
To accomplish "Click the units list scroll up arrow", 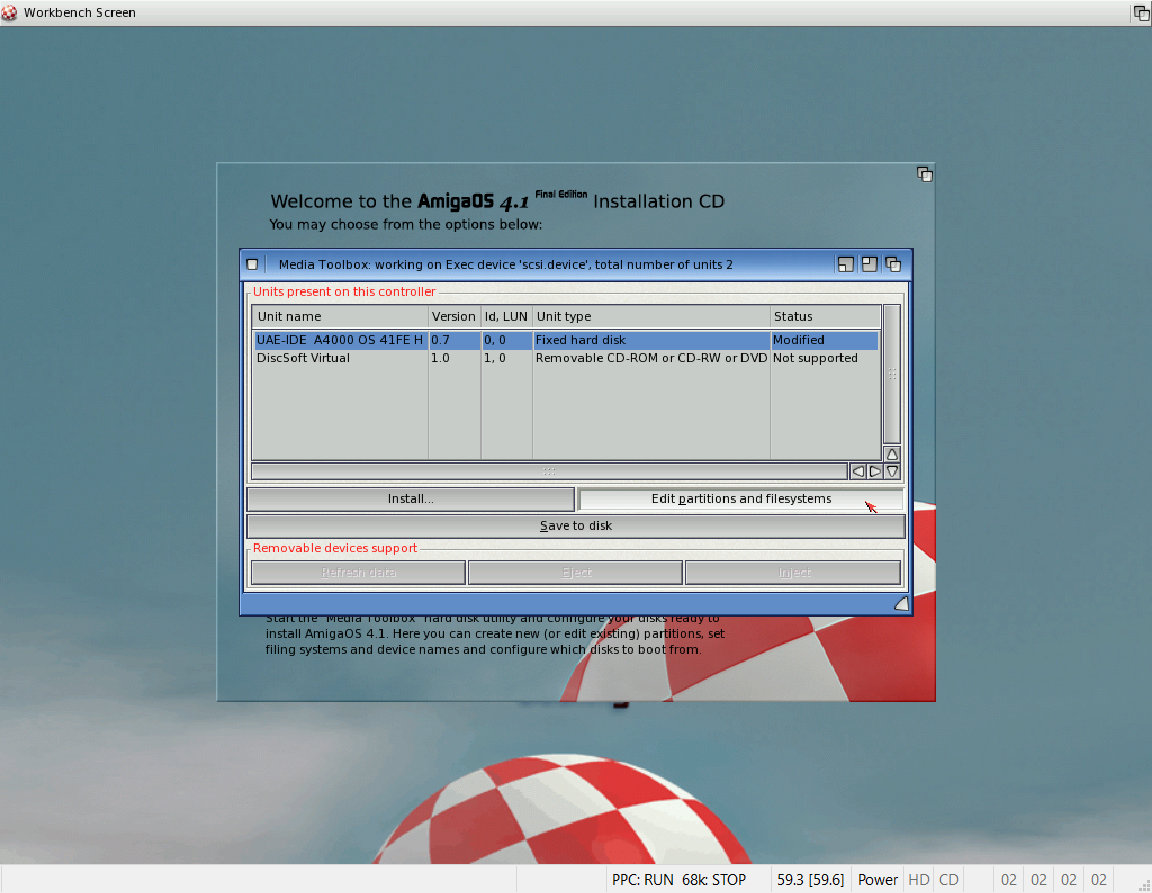I will click(x=892, y=454).
